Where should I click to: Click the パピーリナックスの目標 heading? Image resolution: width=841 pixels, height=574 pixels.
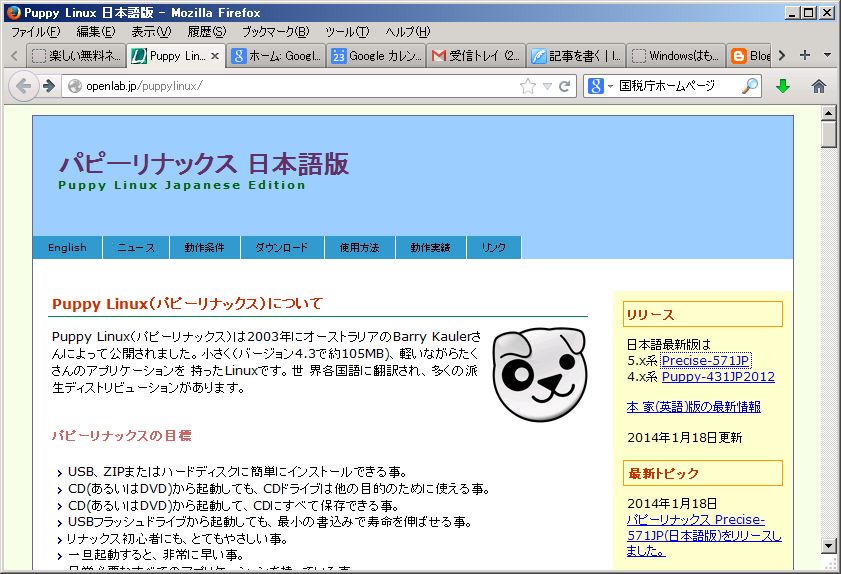[121, 436]
